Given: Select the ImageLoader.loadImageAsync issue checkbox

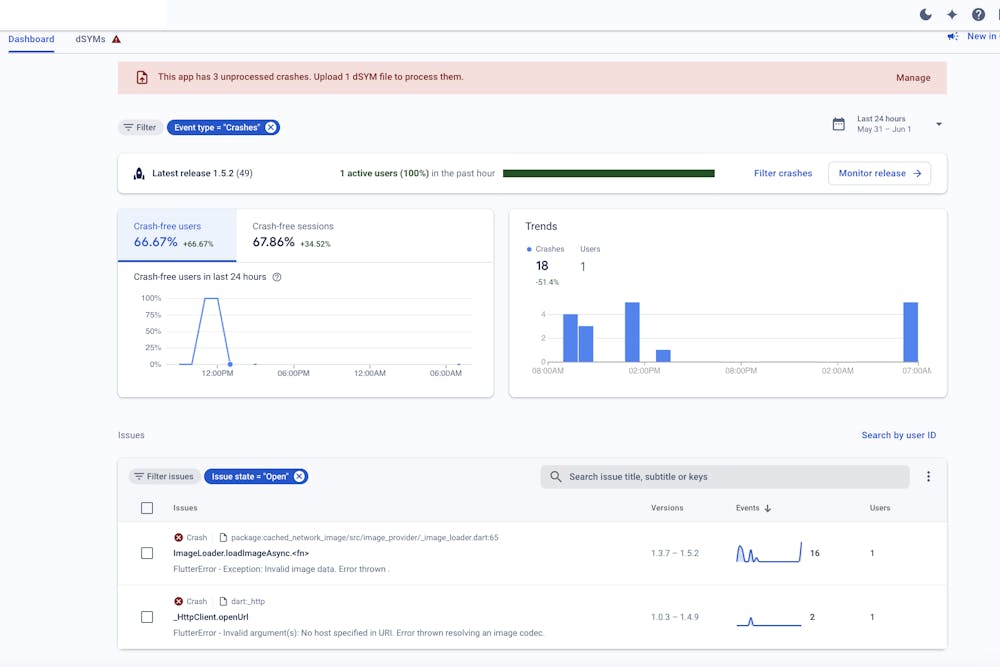Looking at the screenshot, I should [x=147, y=553].
